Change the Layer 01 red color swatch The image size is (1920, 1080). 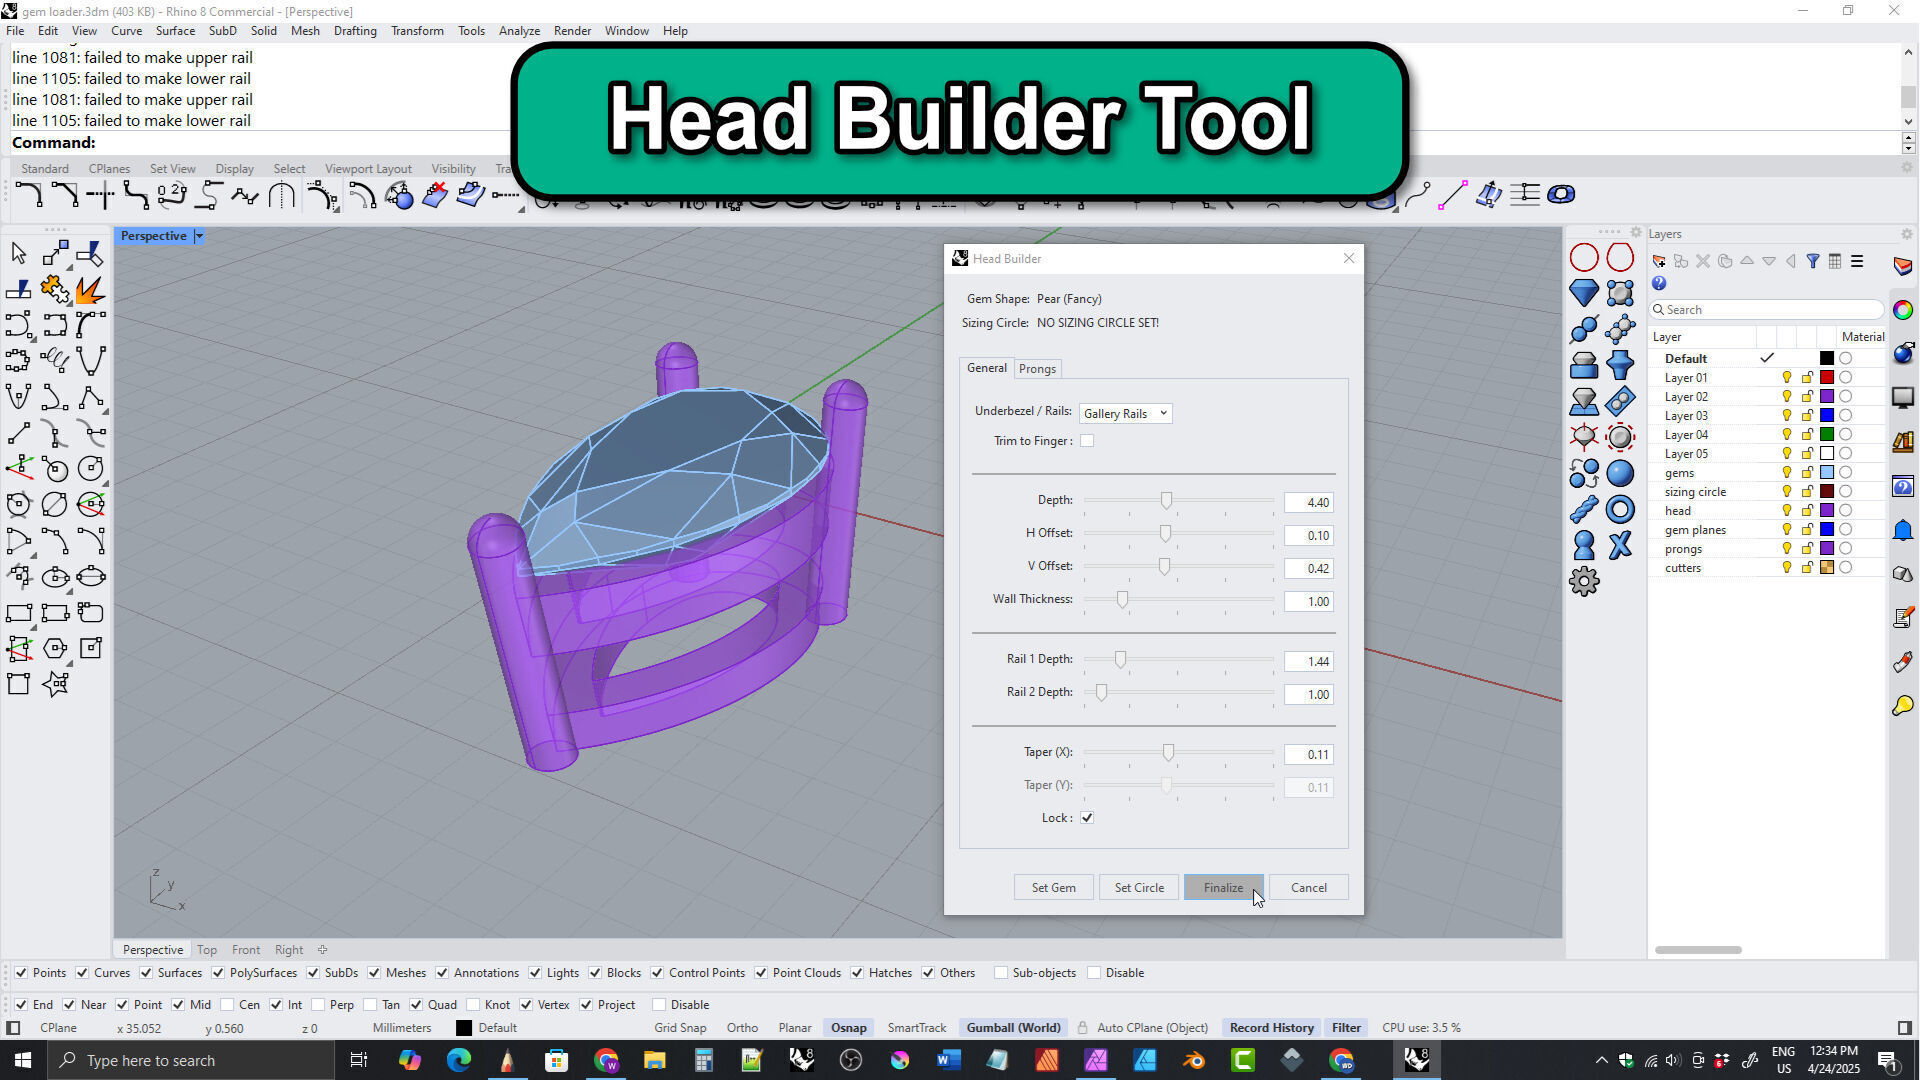click(1827, 378)
